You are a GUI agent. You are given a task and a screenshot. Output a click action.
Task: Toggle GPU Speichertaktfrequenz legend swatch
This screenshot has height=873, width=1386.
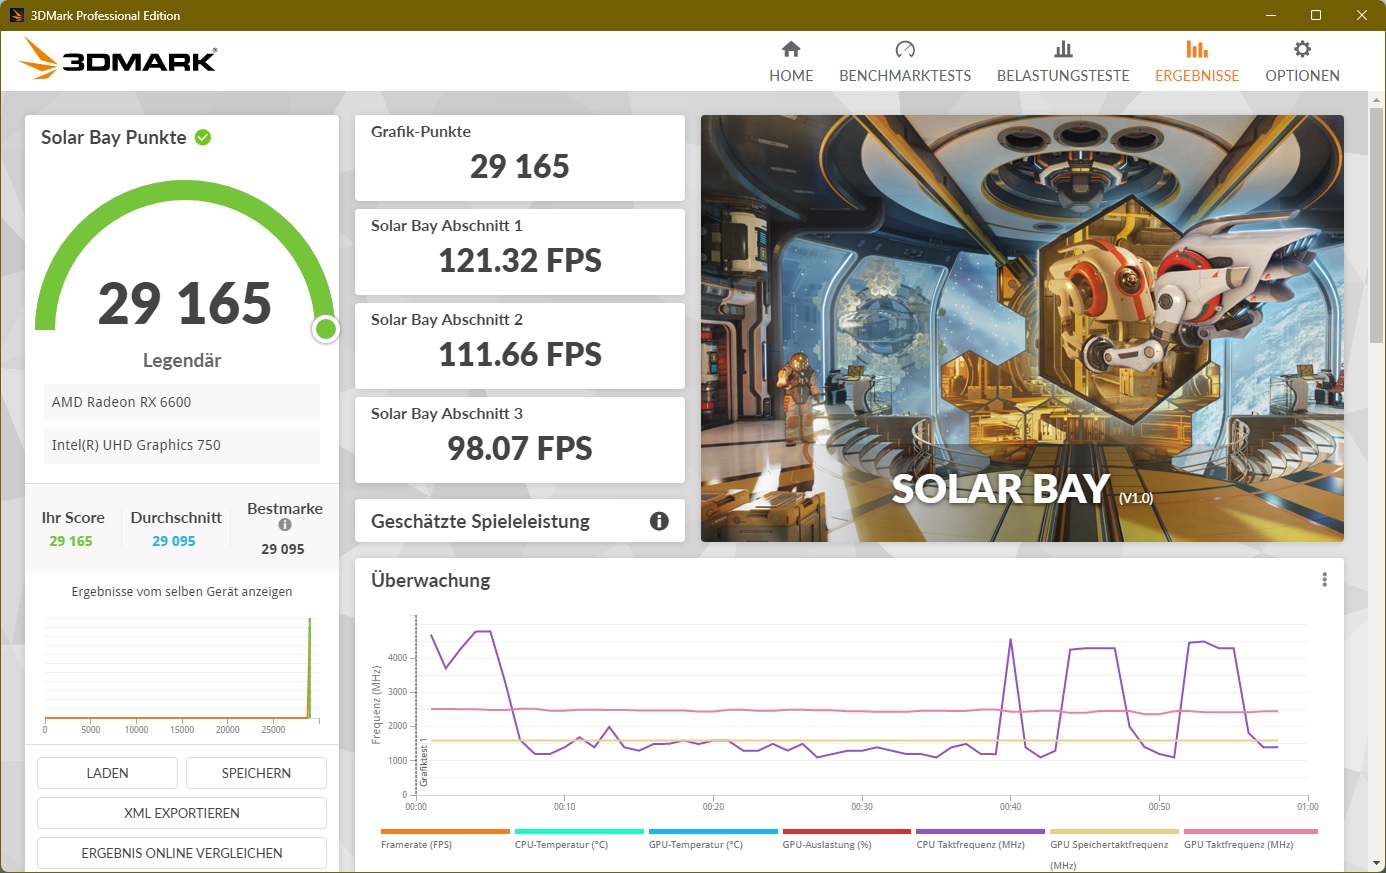coord(1115,831)
